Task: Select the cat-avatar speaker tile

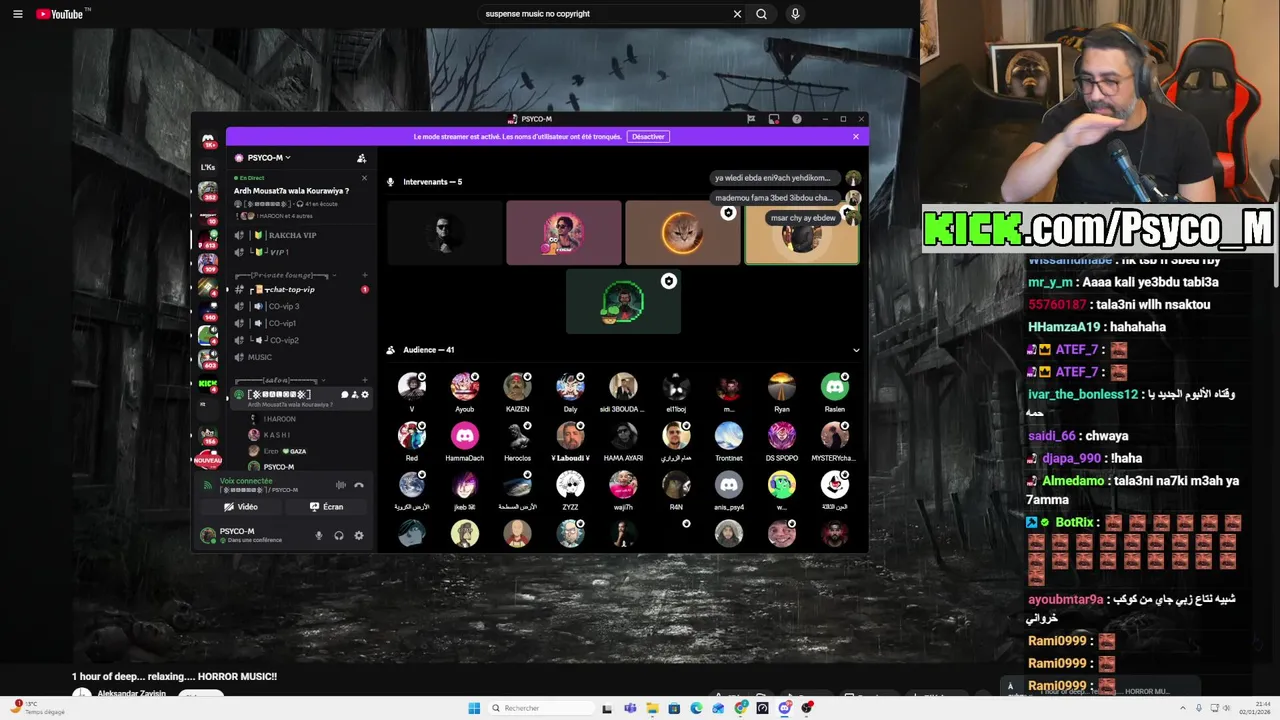Action: pyautogui.click(x=683, y=233)
